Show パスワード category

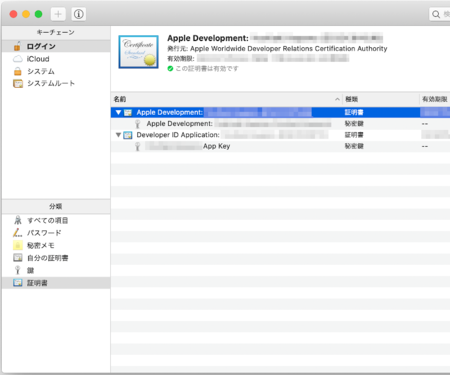(x=56, y=233)
